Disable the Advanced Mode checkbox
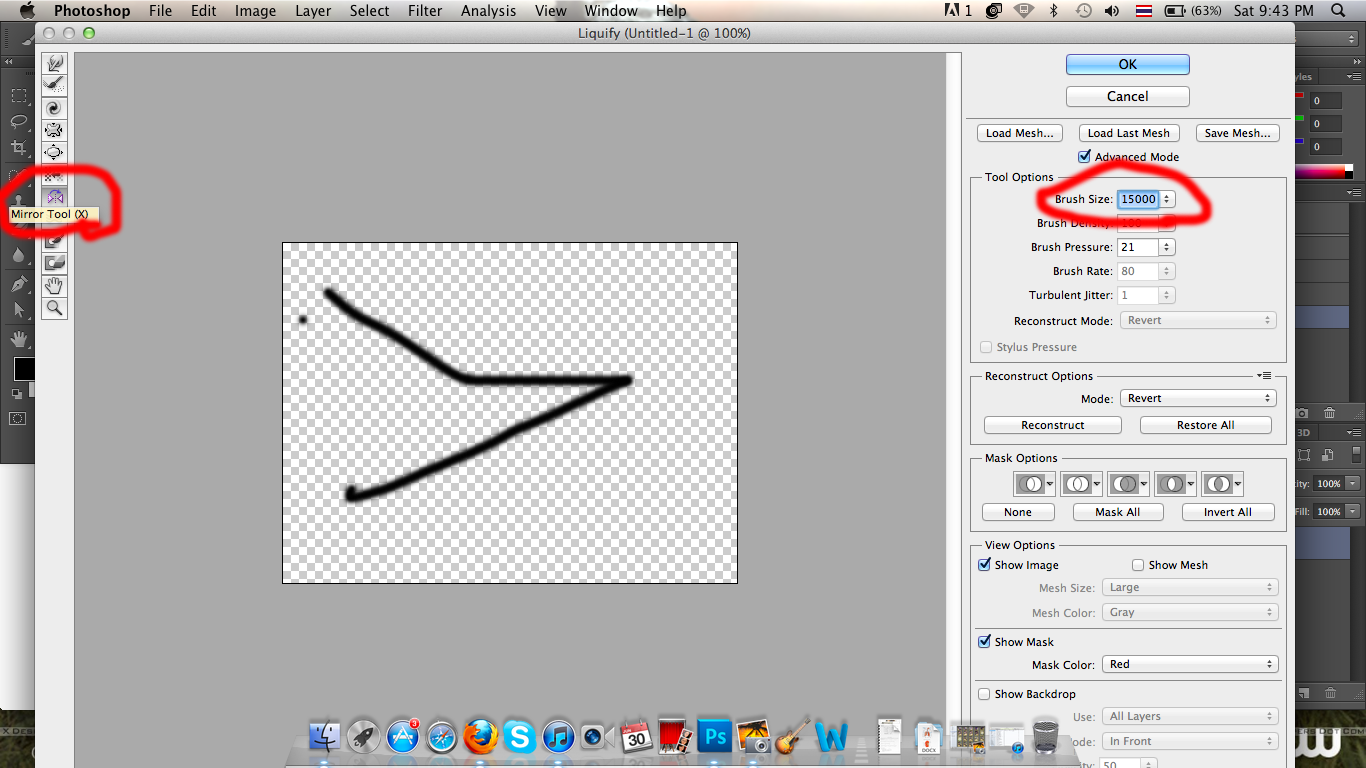The image size is (1366, 768). tap(1084, 157)
